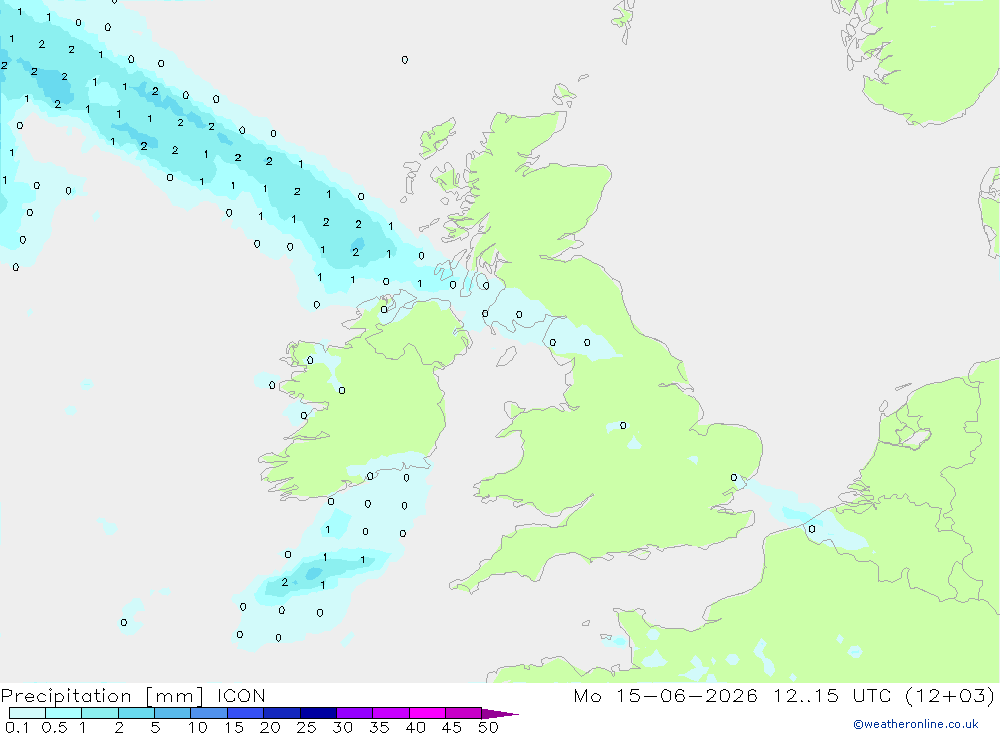This screenshot has width=1000, height=733.
Task: Select the 0.5–1 mm legend color swatch
Action: pos(63,713)
